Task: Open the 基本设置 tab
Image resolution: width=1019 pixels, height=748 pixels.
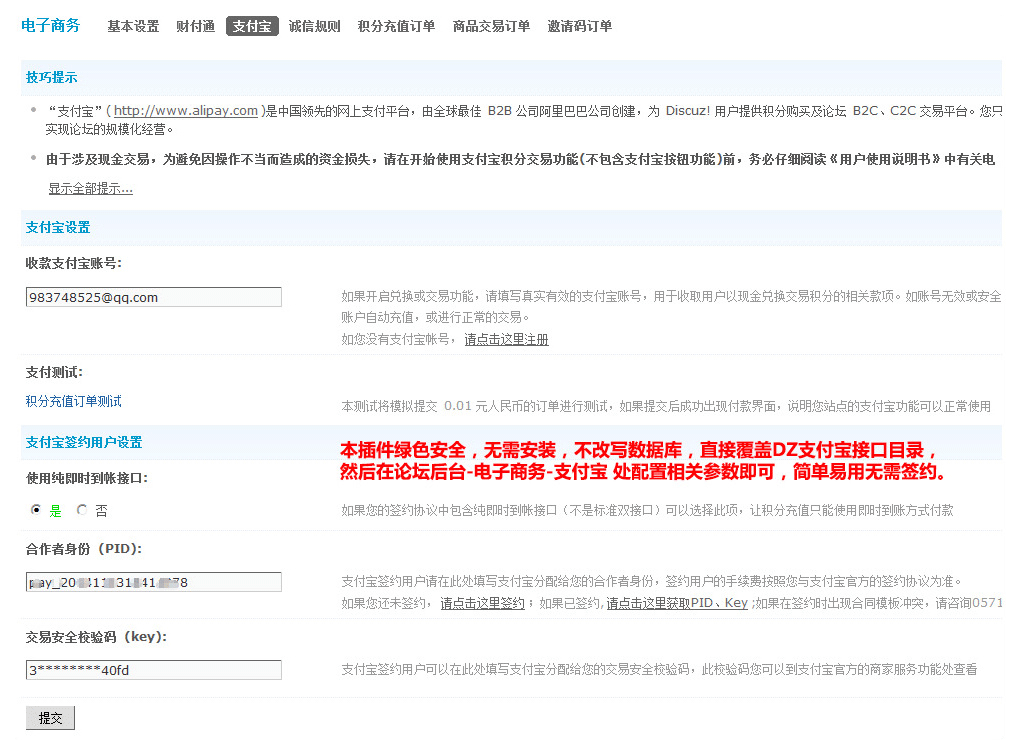Action: (x=133, y=26)
